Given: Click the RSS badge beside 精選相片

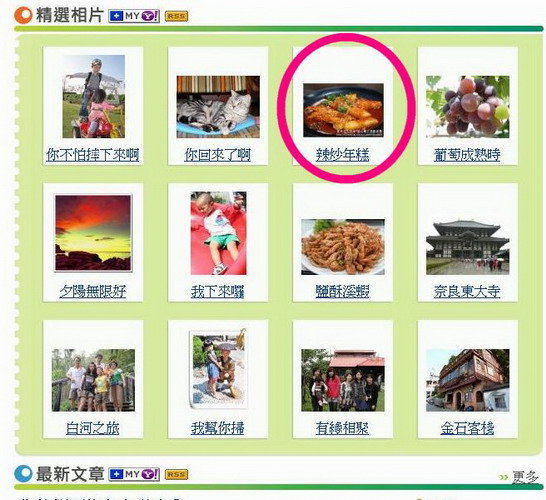Looking at the screenshot, I should [x=176, y=16].
